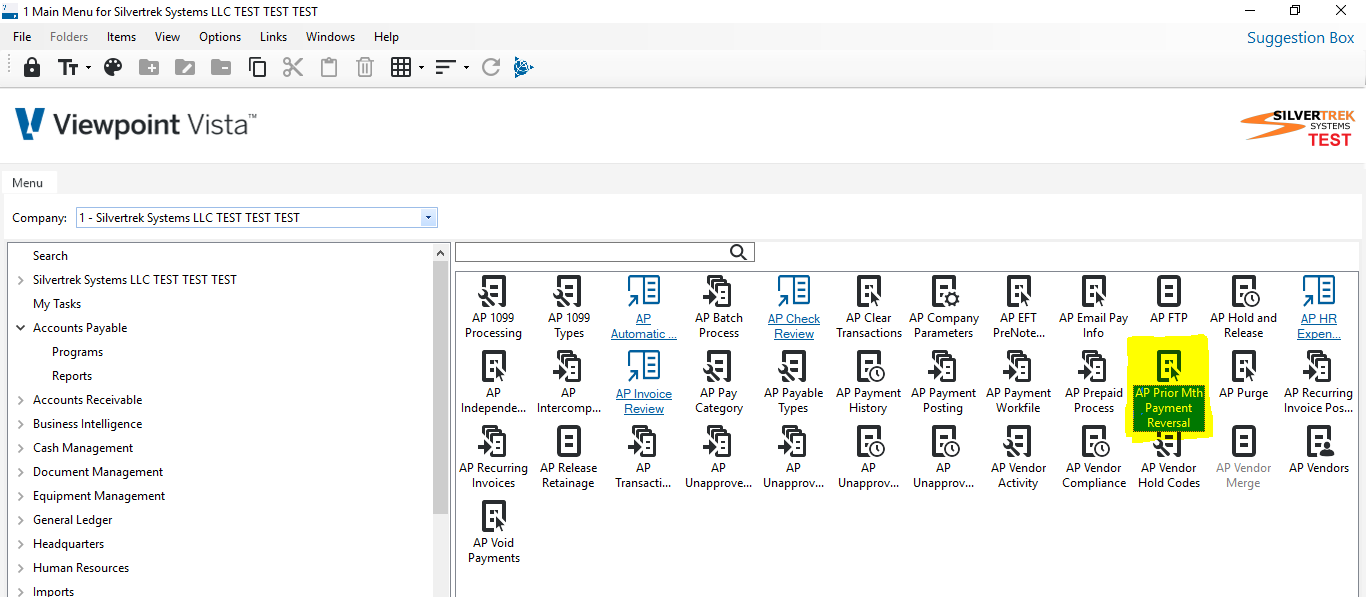Screen dimensions: 1366x597
Task: Open AP 1099 Processing program
Action: point(493,308)
